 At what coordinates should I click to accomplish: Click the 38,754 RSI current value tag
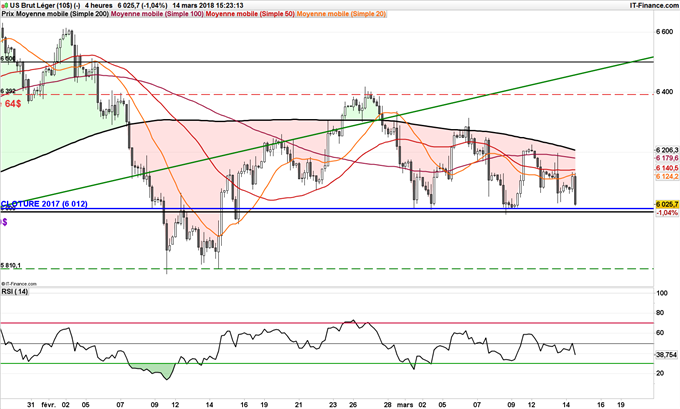(x=667, y=355)
